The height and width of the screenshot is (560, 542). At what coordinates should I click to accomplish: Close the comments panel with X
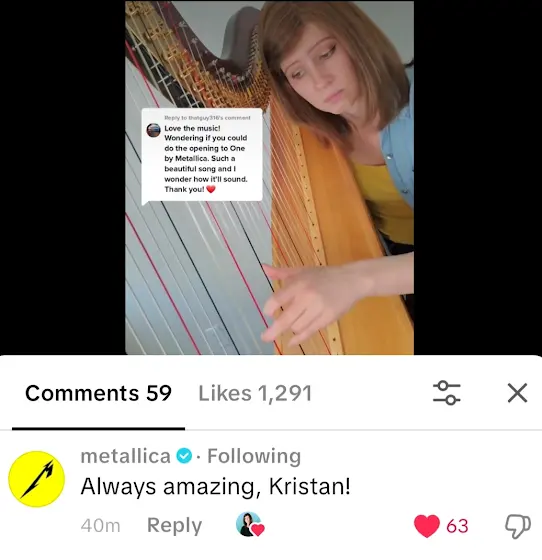517,393
